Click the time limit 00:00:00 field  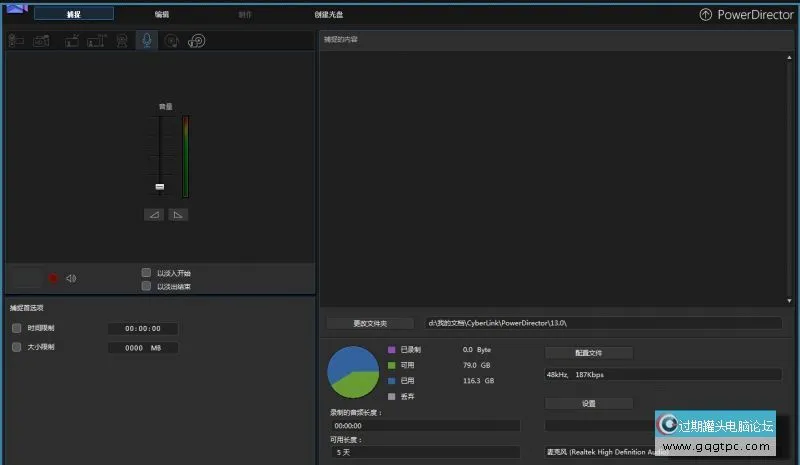click(x=143, y=328)
